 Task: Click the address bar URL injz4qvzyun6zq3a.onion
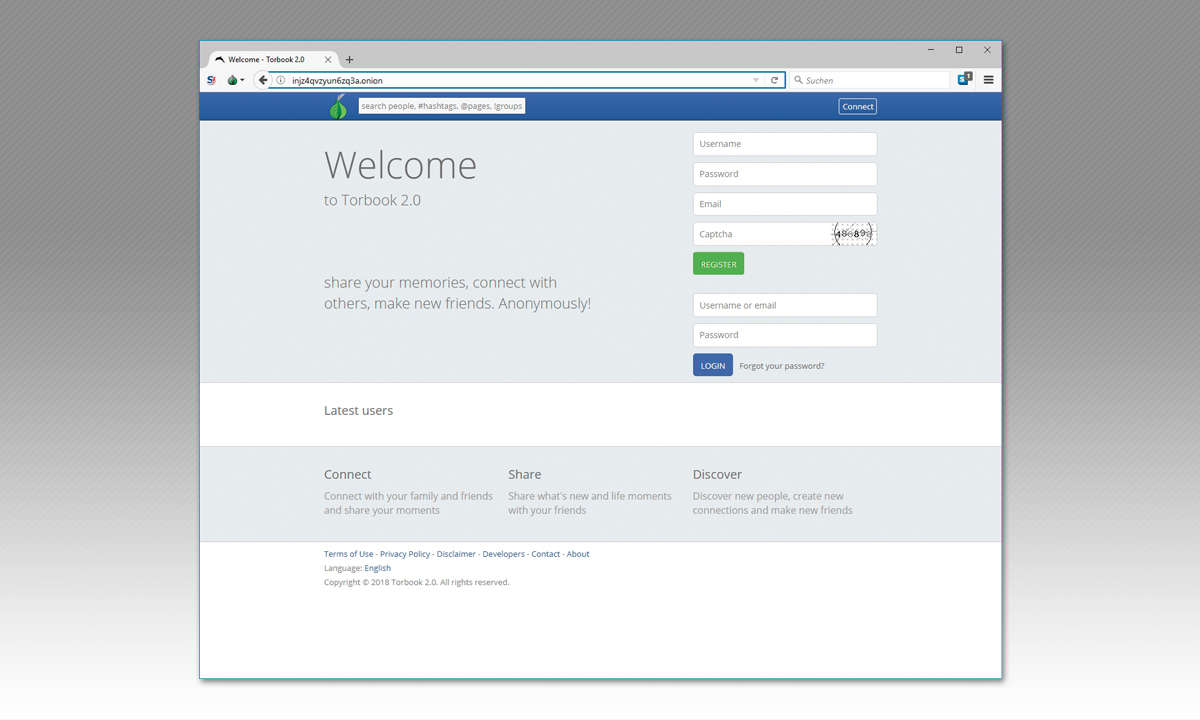(x=337, y=80)
